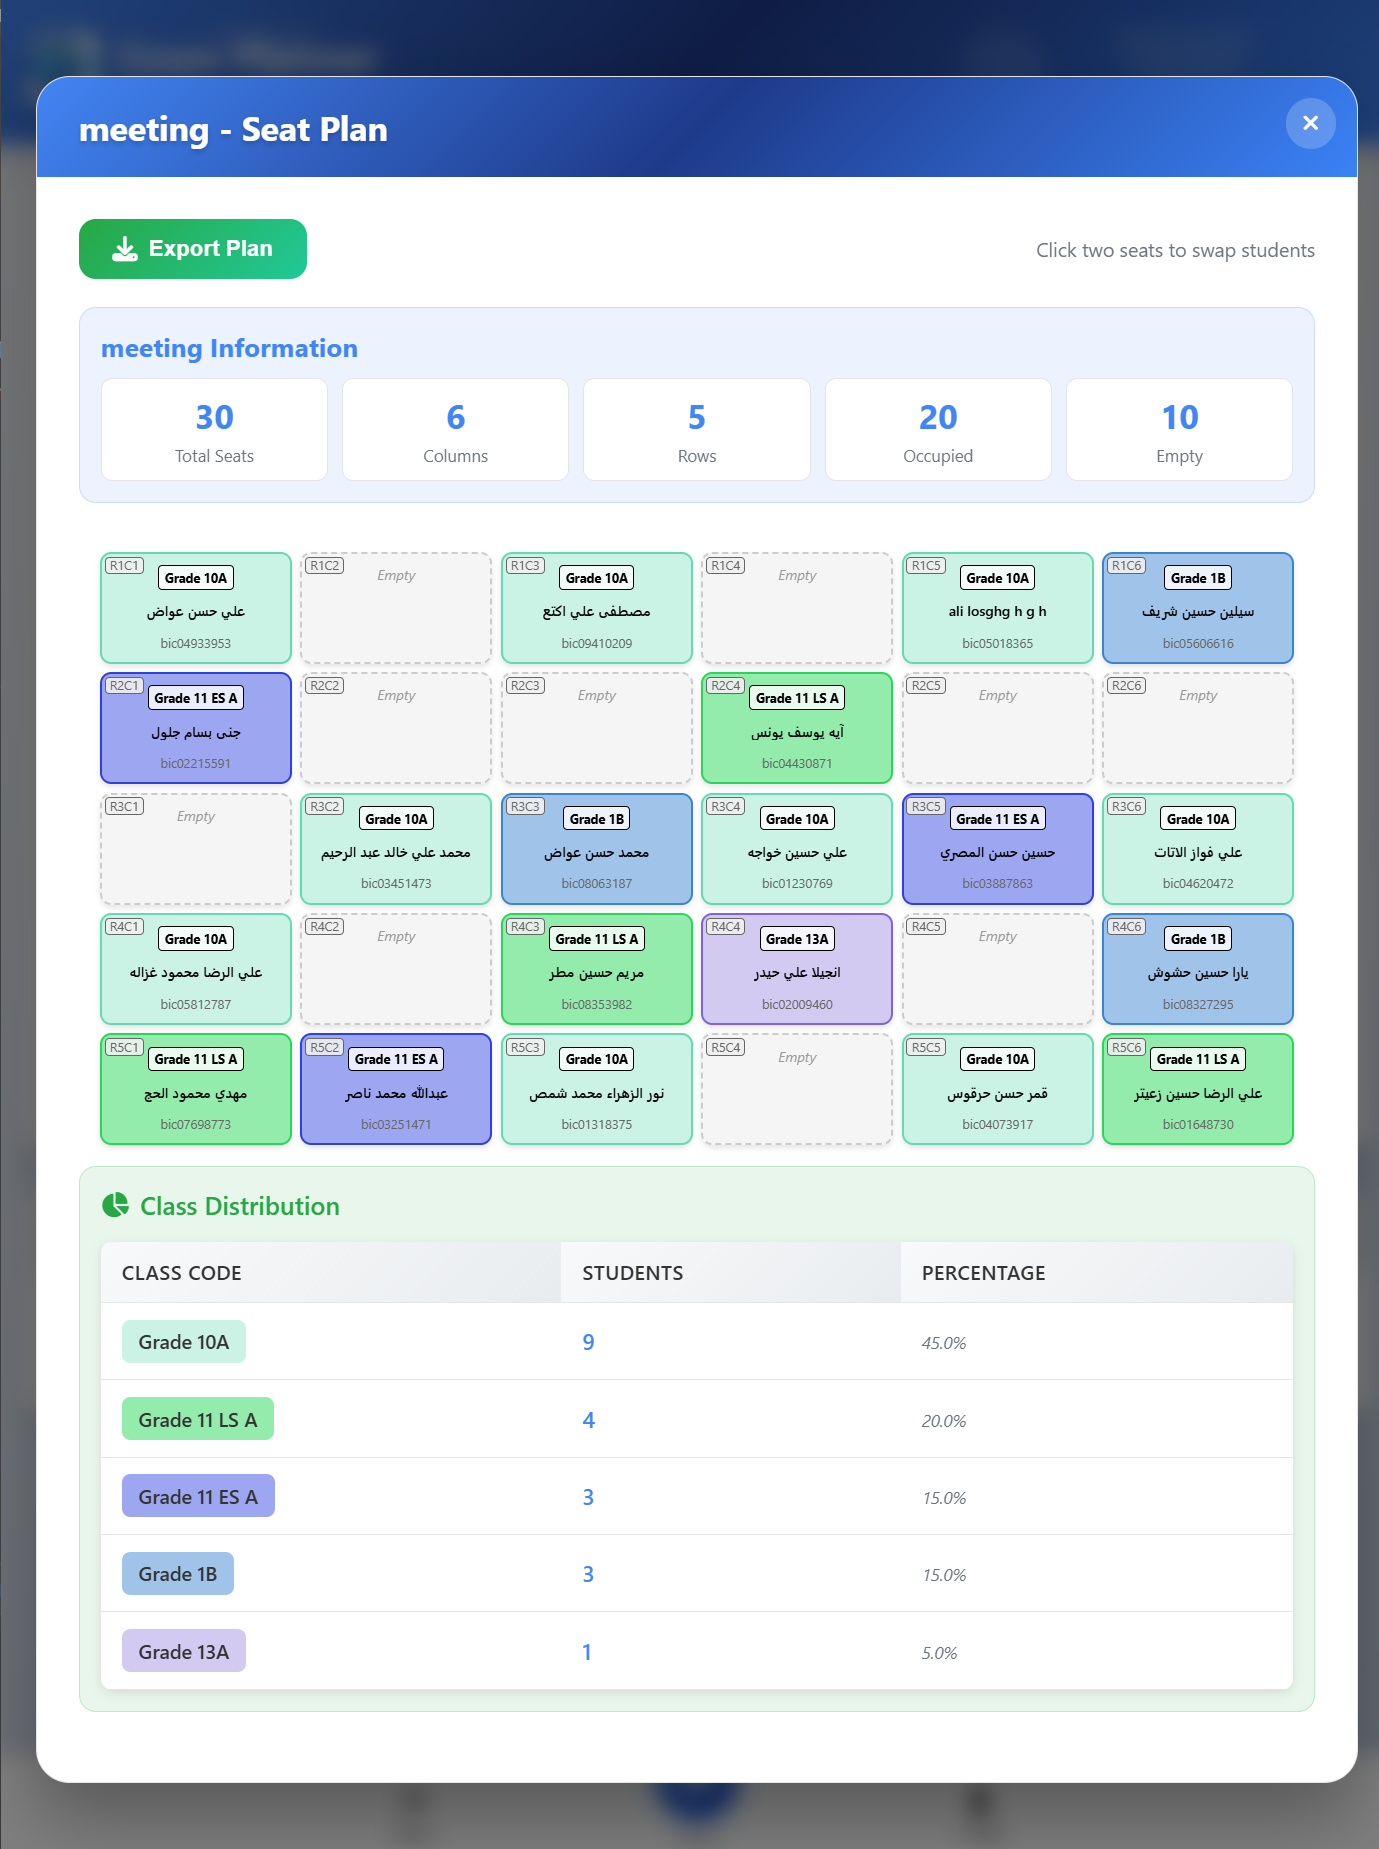Screen dimensions: 1379x1849
Task: Select seat R1C1
Action: 196,608
